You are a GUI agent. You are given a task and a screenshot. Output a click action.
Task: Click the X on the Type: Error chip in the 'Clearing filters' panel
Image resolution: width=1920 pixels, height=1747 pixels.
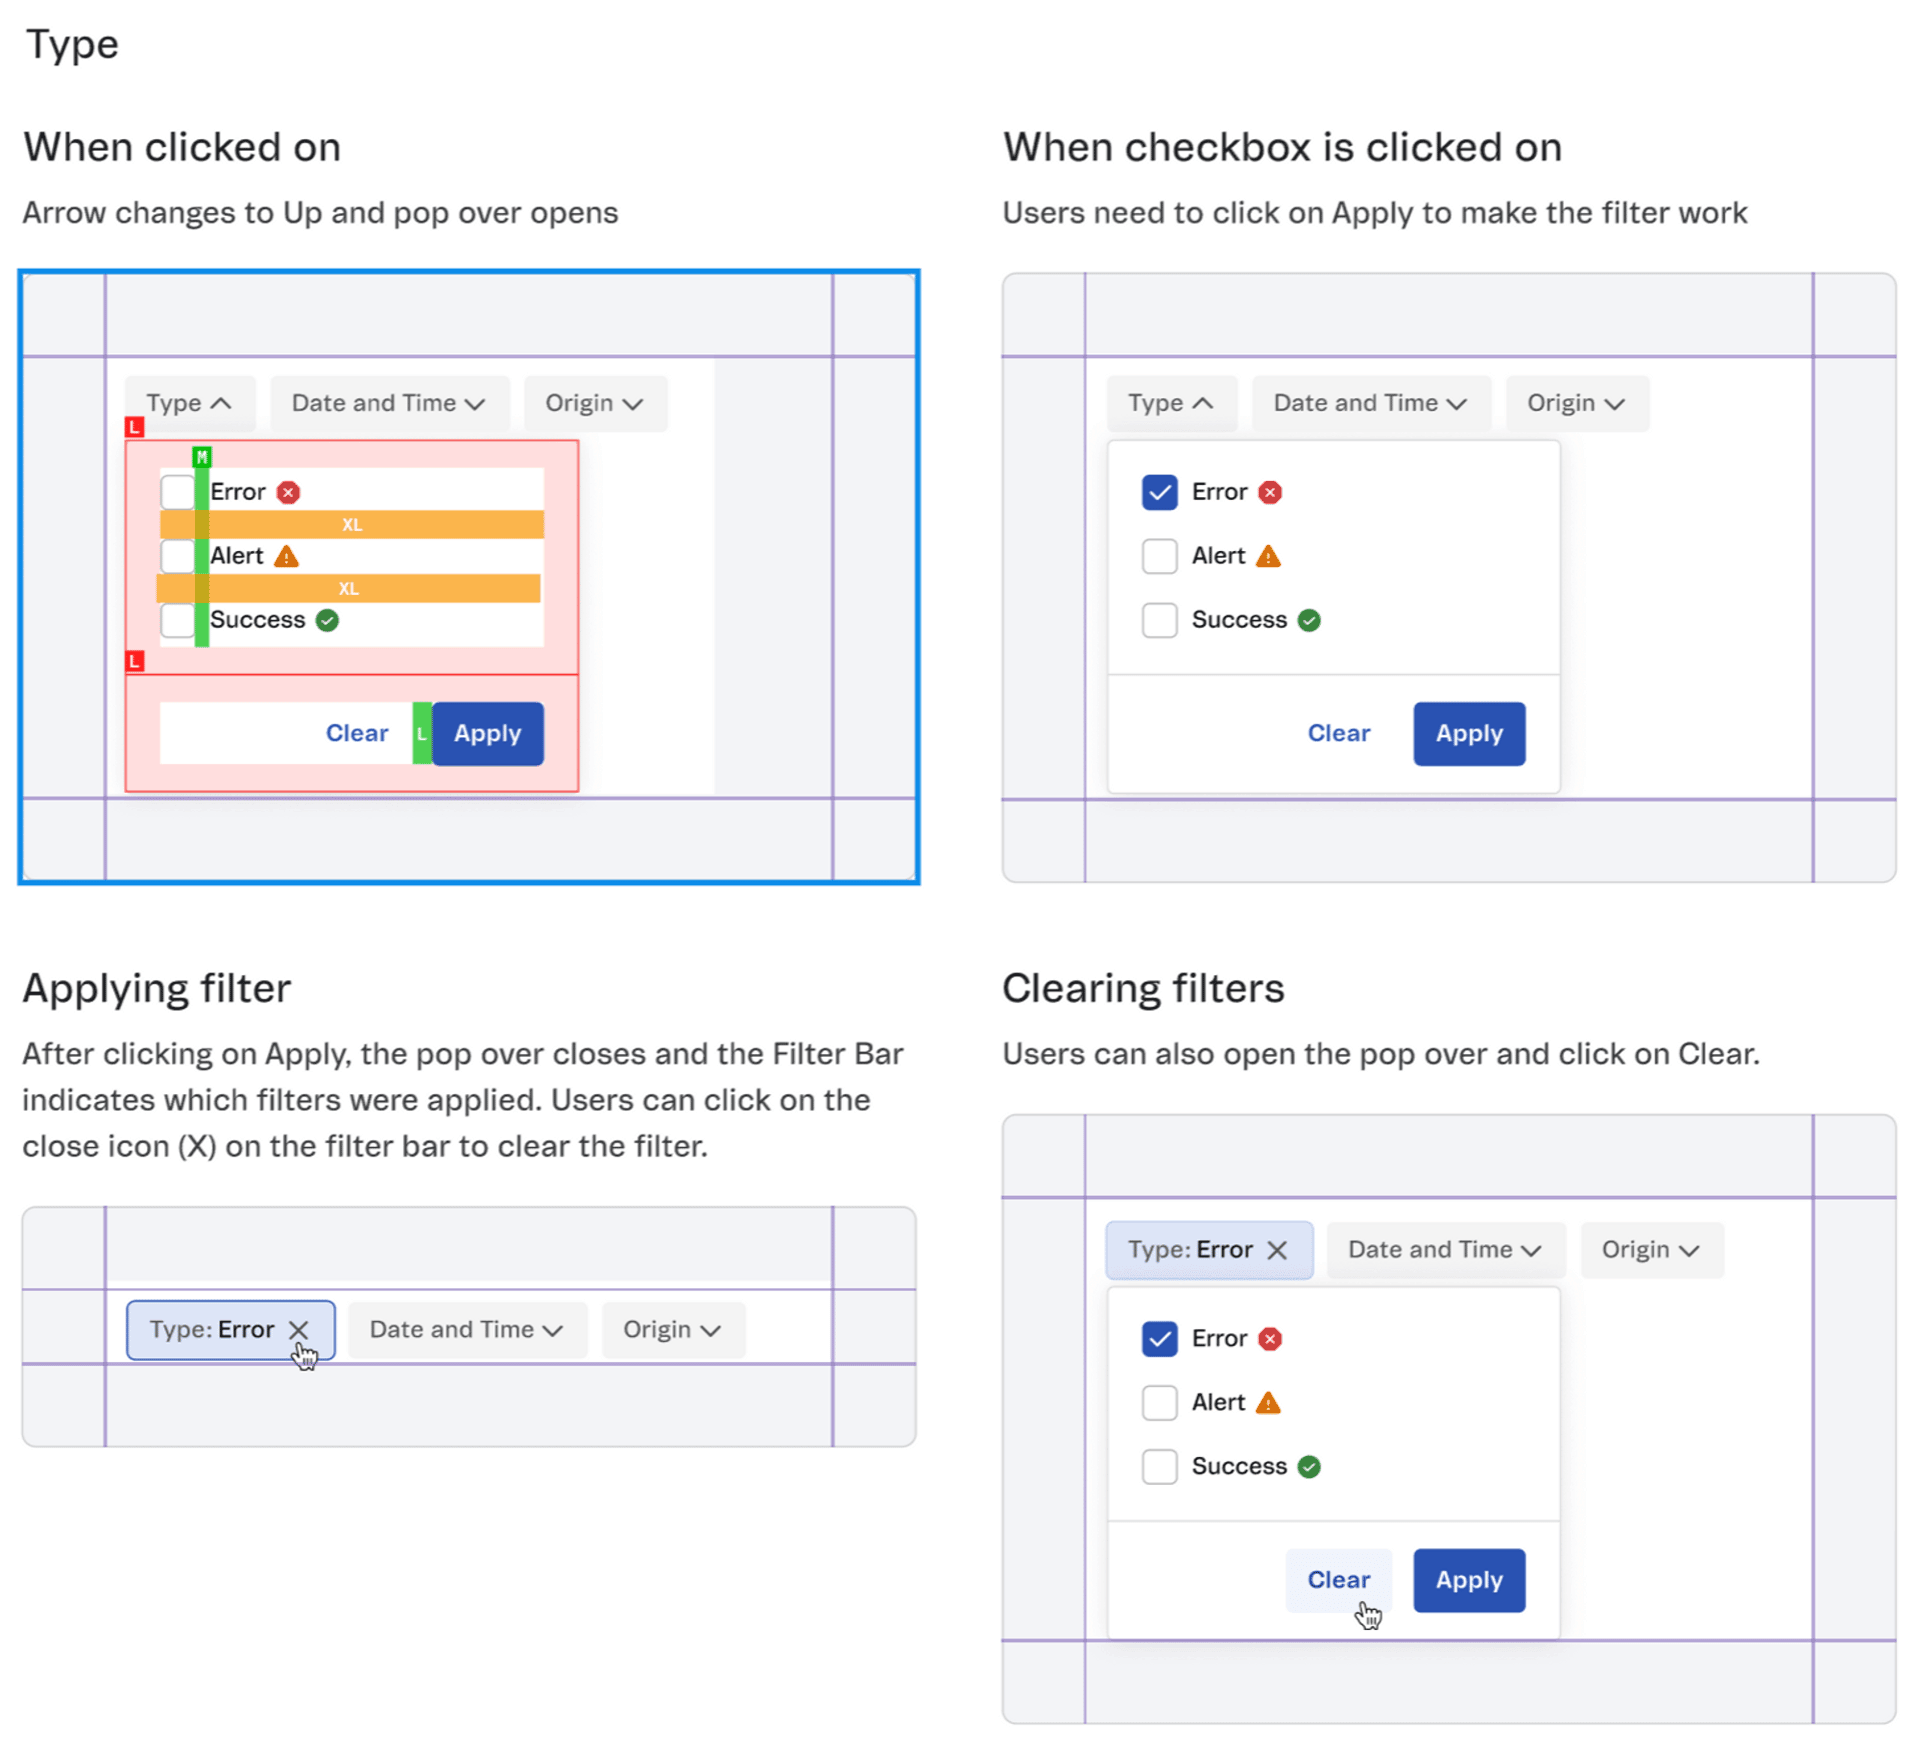pyautogui.click(x=1277, y=1249)
